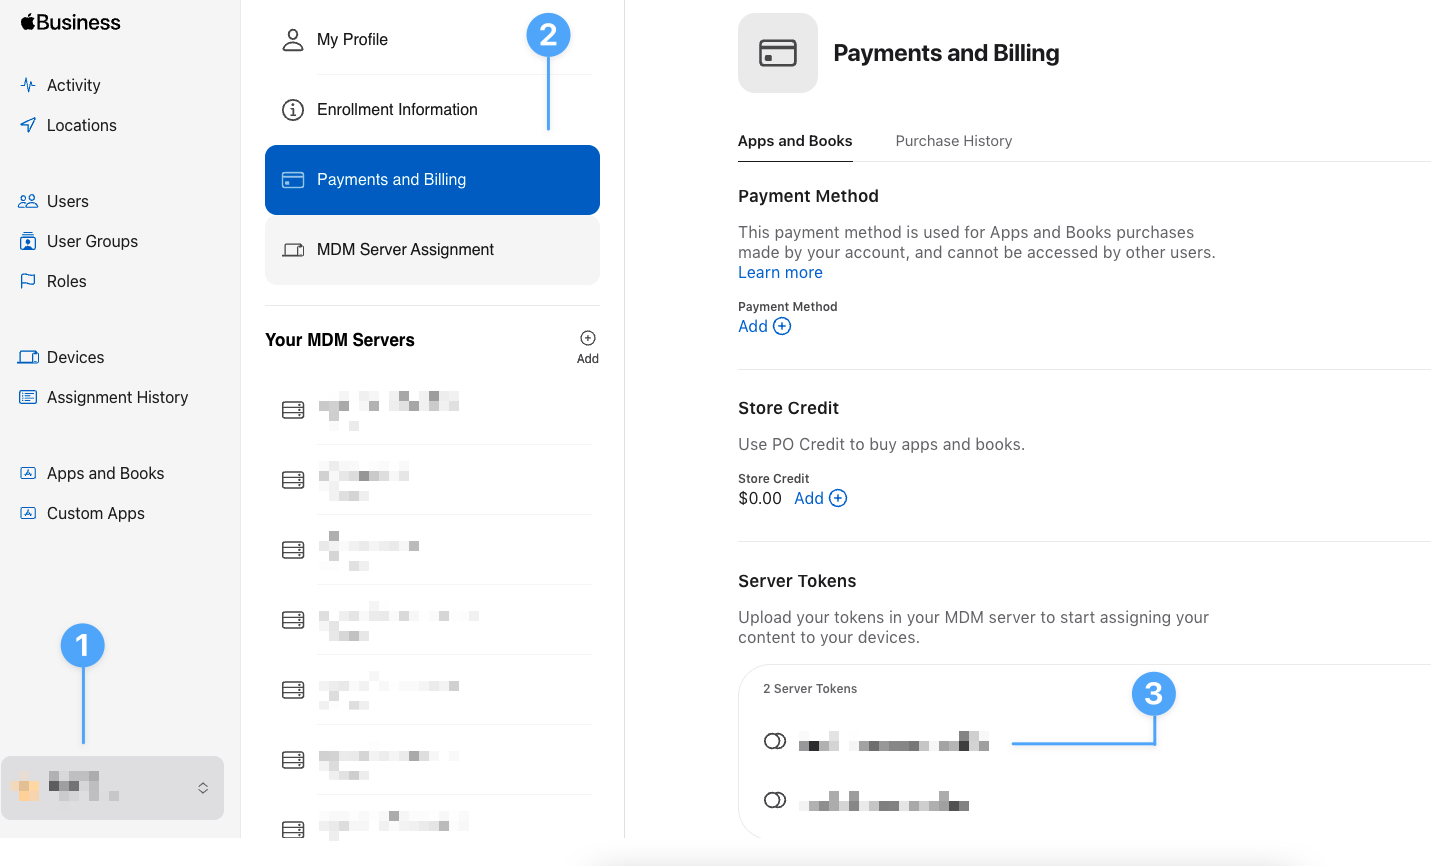The height and width of the screenshot is (866, 1431).
Task: Click the $0.00 store credit value
Action: pos(760,498)
